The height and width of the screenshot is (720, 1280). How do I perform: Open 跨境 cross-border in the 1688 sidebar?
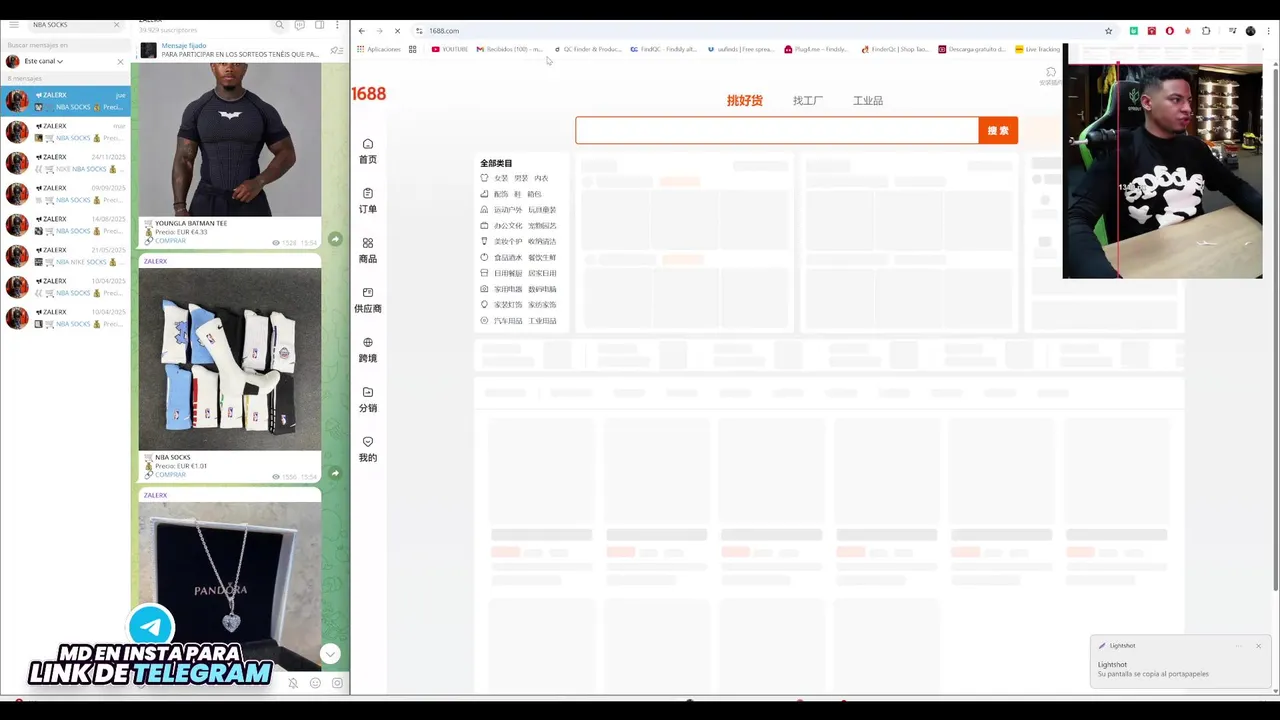tap(368, 350)
